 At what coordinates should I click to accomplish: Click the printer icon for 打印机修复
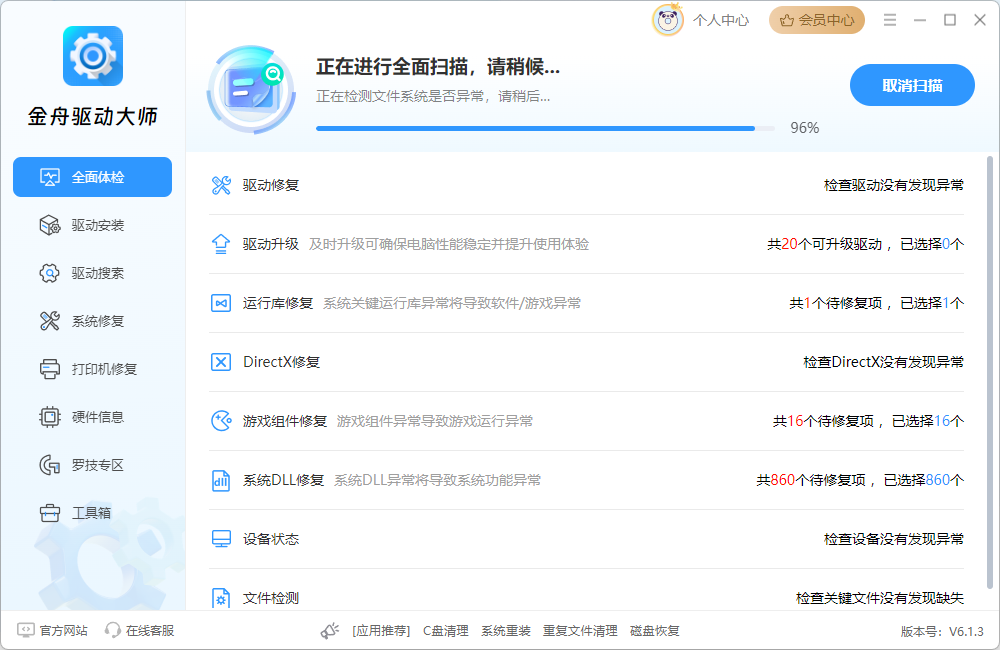tap(50, 369)
